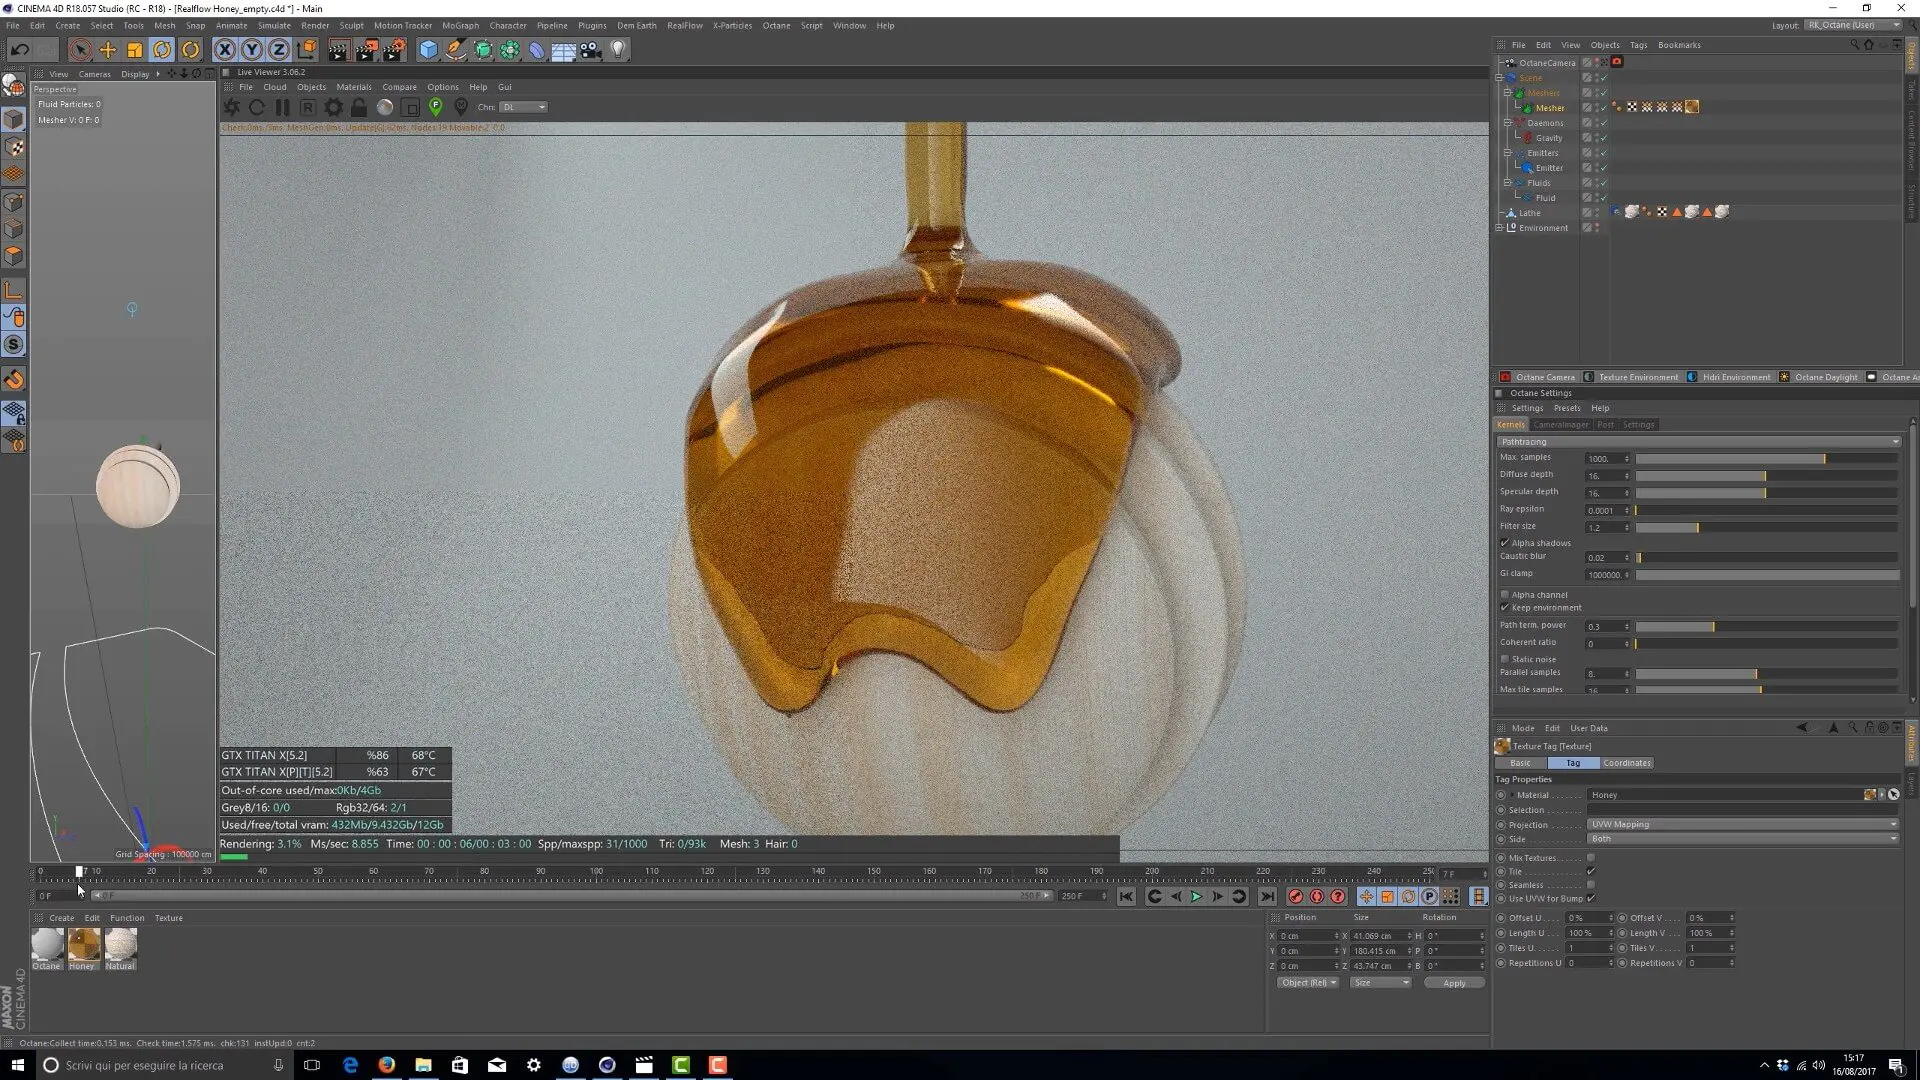The width and height of the screenshot is (1920, 1080).
Task: Toggle the X axis lock
Action: (x=225, y=49)
